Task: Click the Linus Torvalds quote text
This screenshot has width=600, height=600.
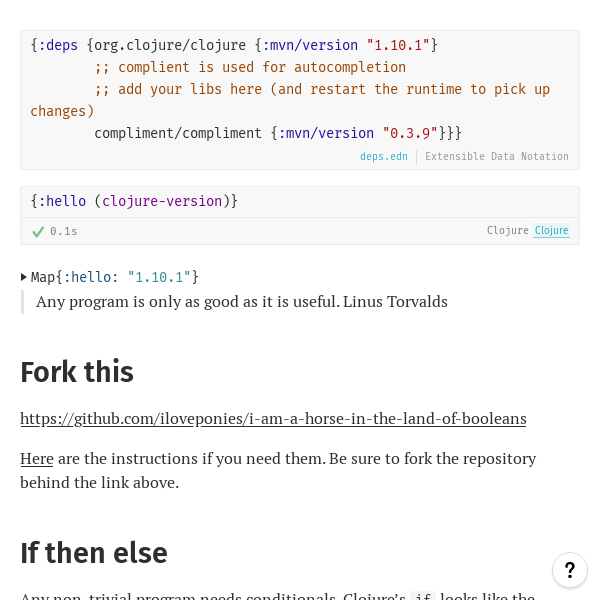Action: click(x=242, y=301)
